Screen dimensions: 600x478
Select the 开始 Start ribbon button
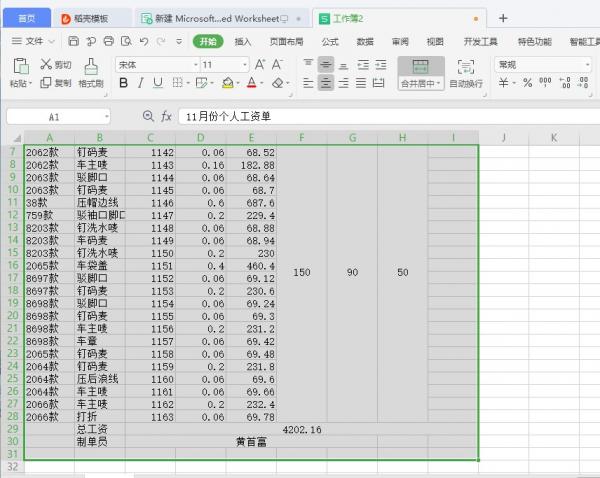pyautogui.click(x=208, y=41)
